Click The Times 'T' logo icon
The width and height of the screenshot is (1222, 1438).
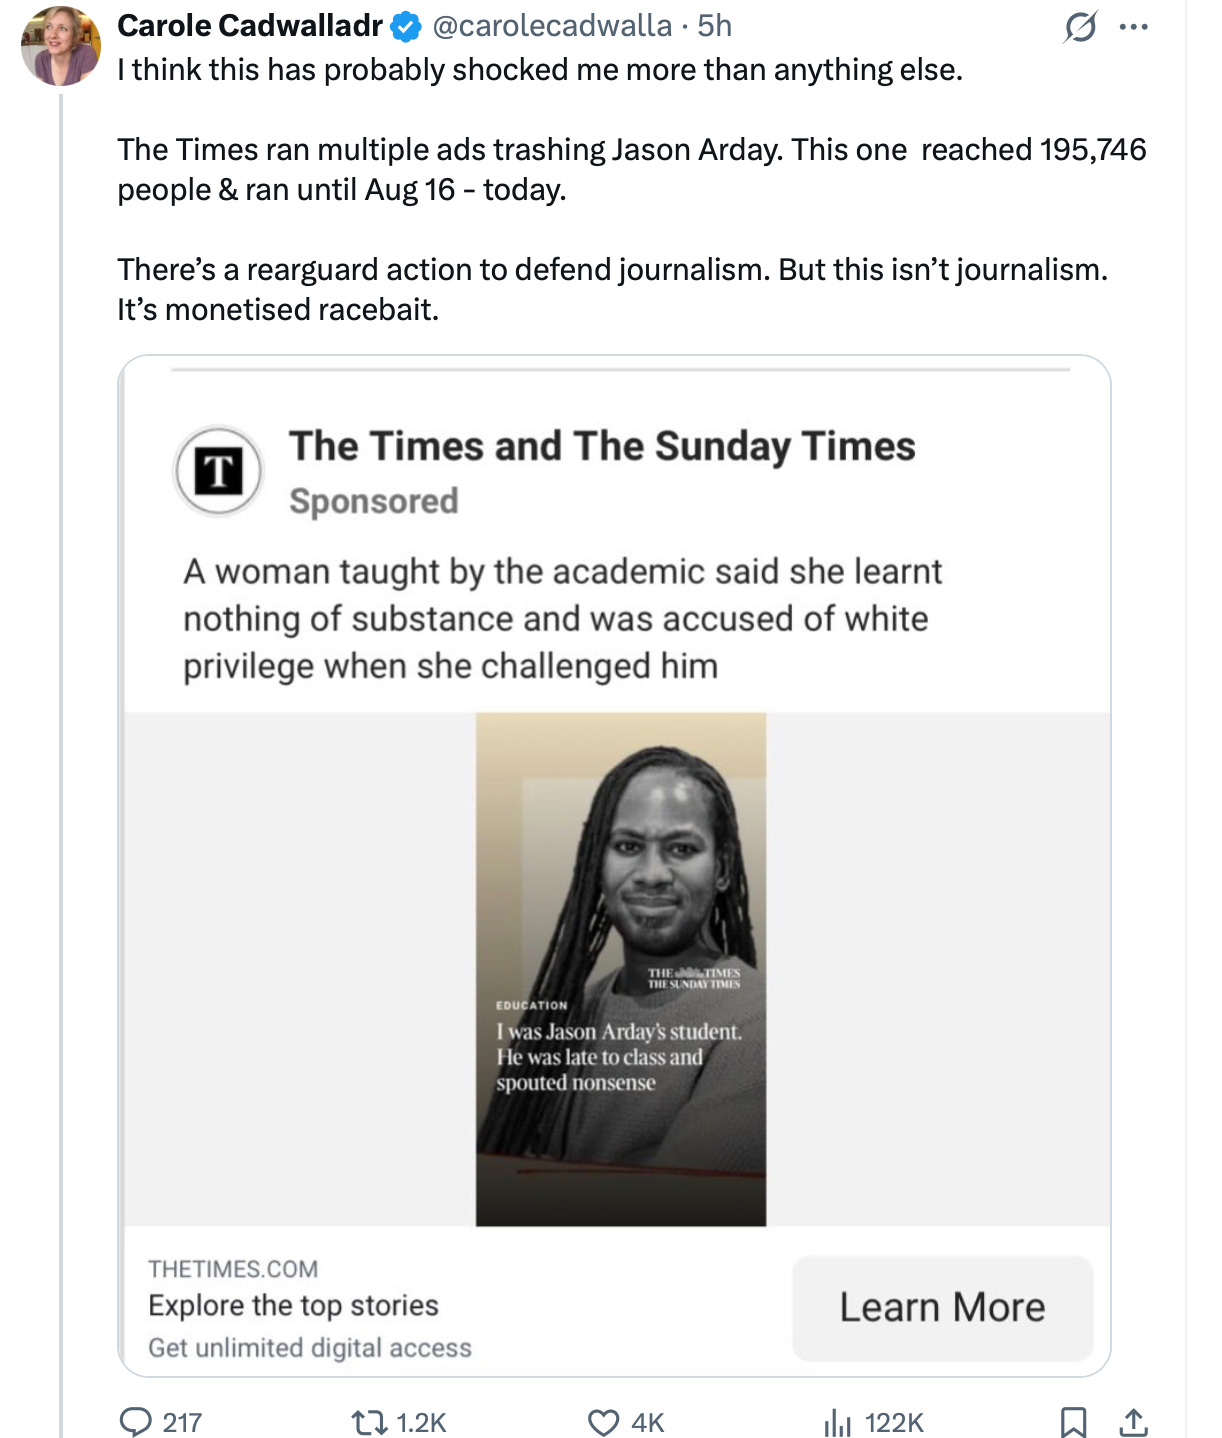click(219, 471)
